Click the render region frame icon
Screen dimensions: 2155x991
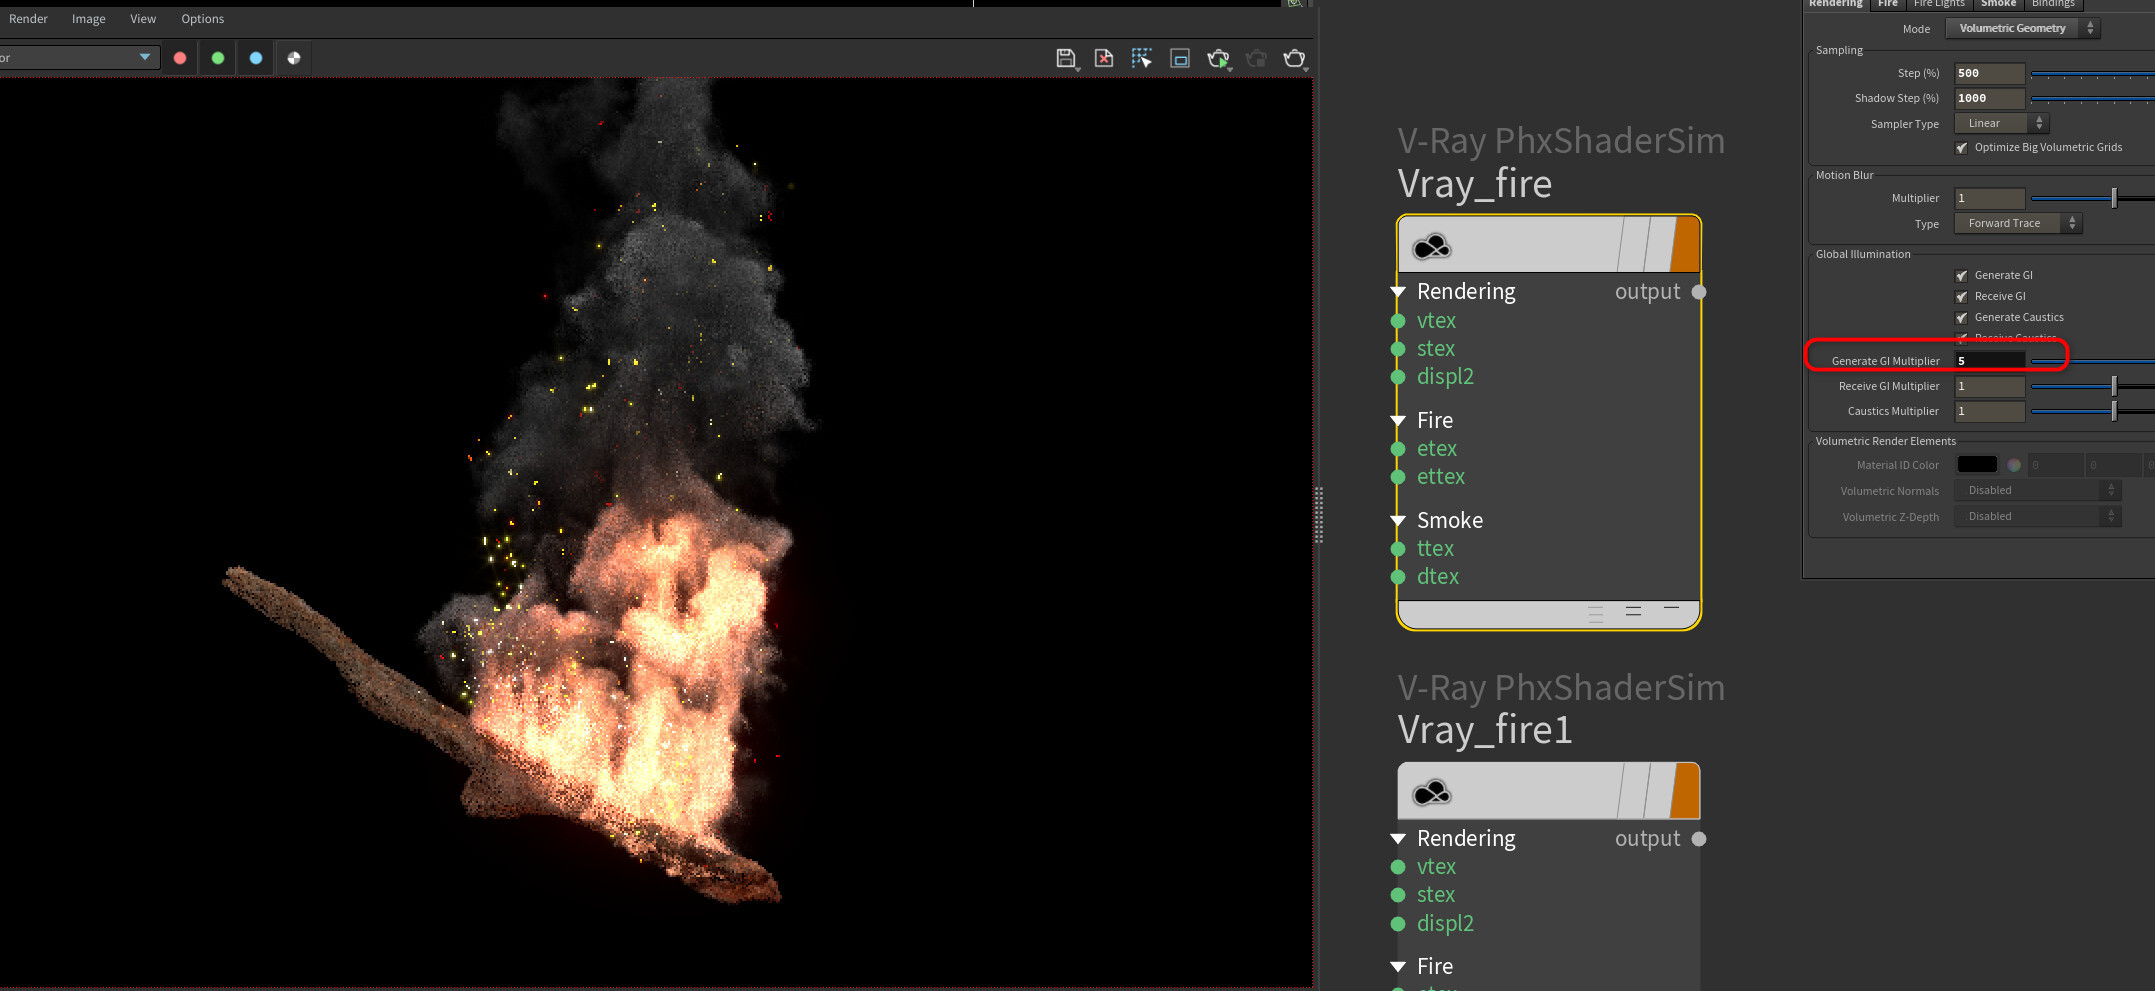[x=1180, y=59]
